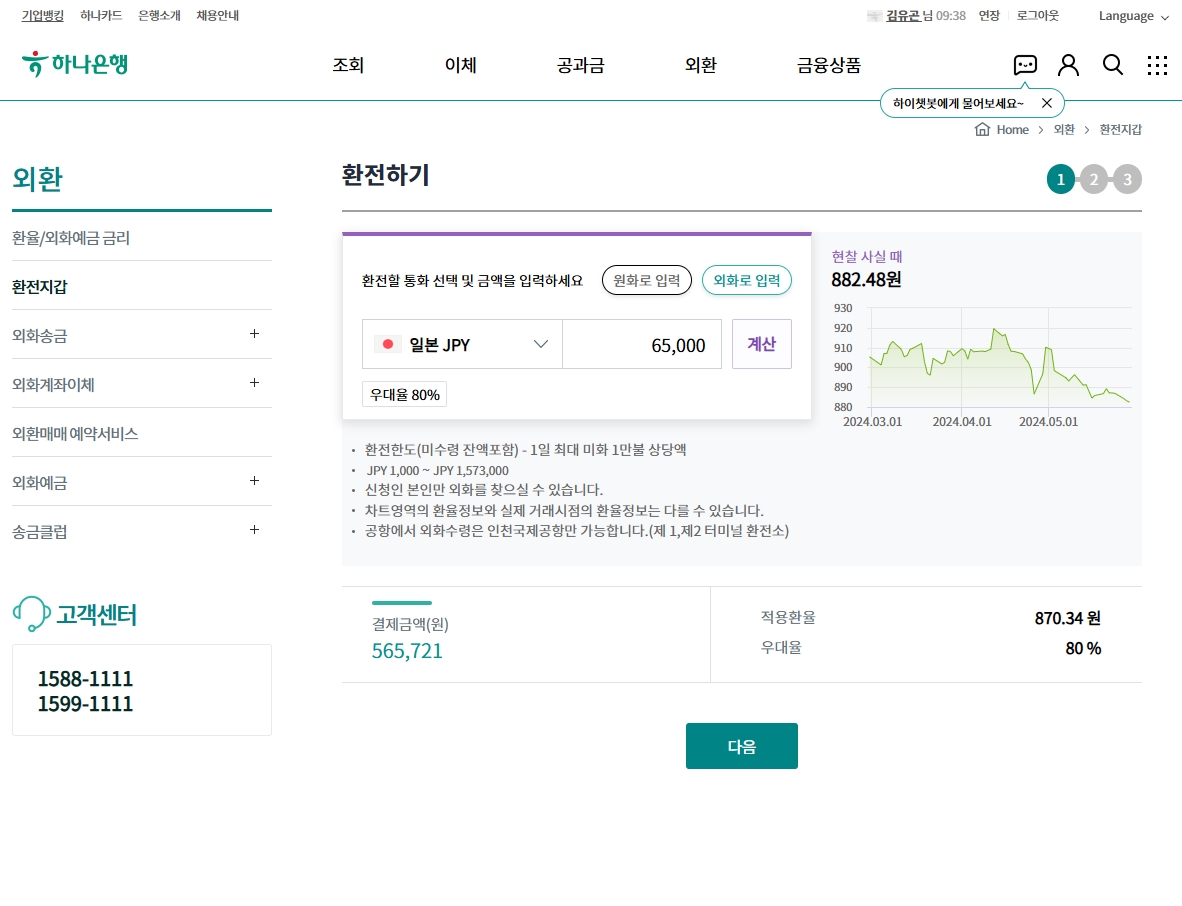Image resolution: width=1182 pixels, height=906 pixels.
Task: Click the 로그아웃 link
Action: pyautogui.click(x=1037, y=15)
